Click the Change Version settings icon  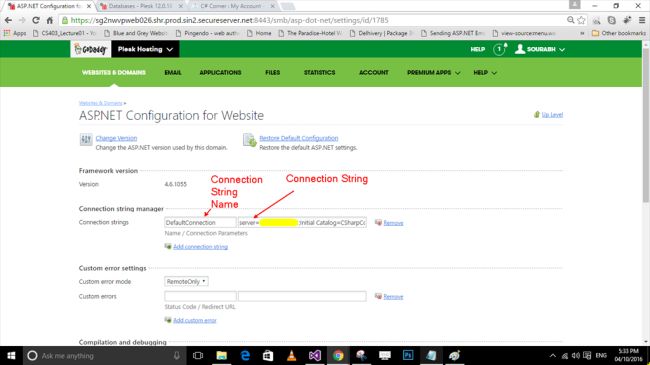coord(86,139)
